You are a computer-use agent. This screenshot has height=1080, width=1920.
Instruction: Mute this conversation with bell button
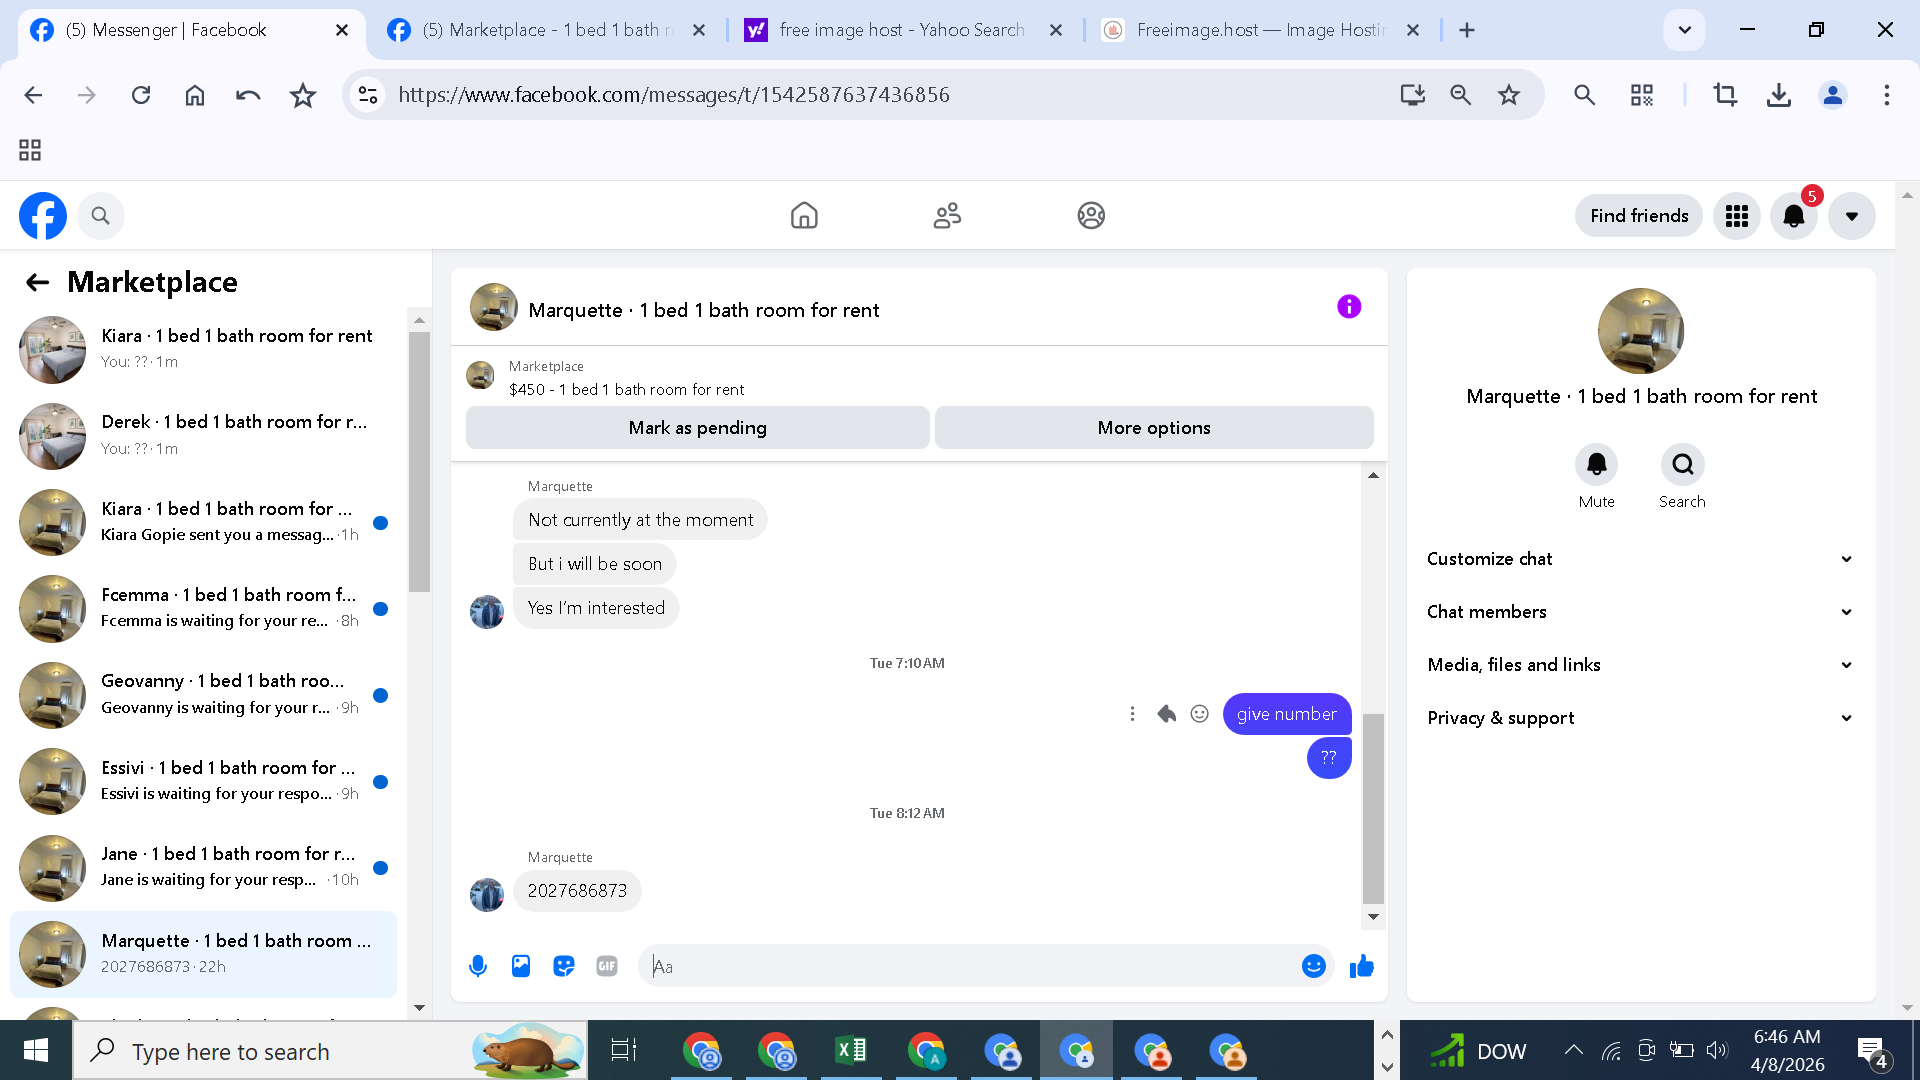point(1596,465)
